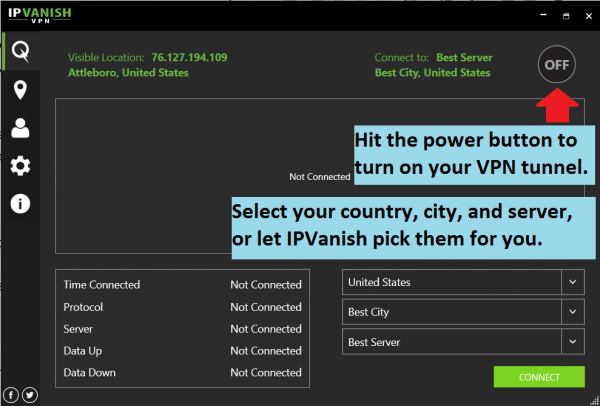
Task: Close the IPVanish window
Action: coord(589,16)
